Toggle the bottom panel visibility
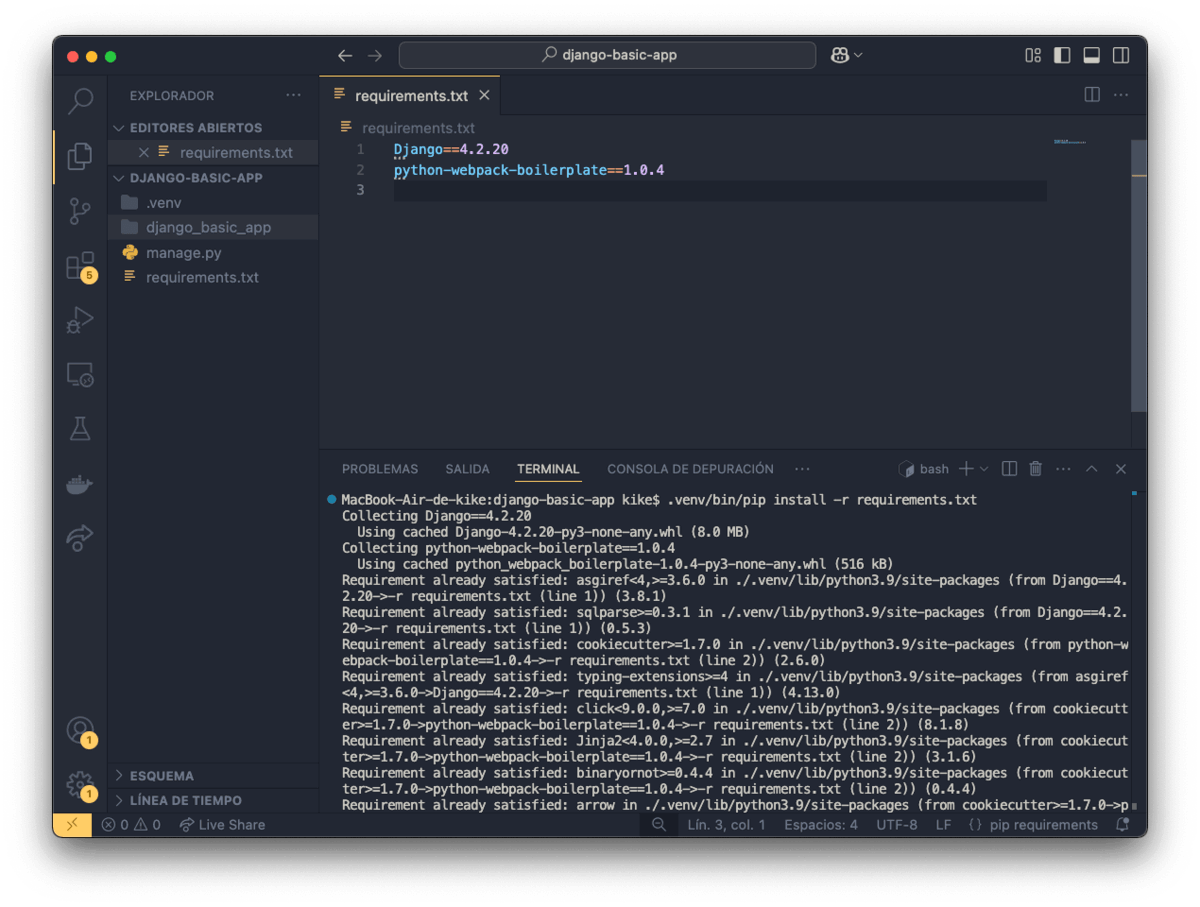This screenshot has height=907, width=1200. point(1092,56)
